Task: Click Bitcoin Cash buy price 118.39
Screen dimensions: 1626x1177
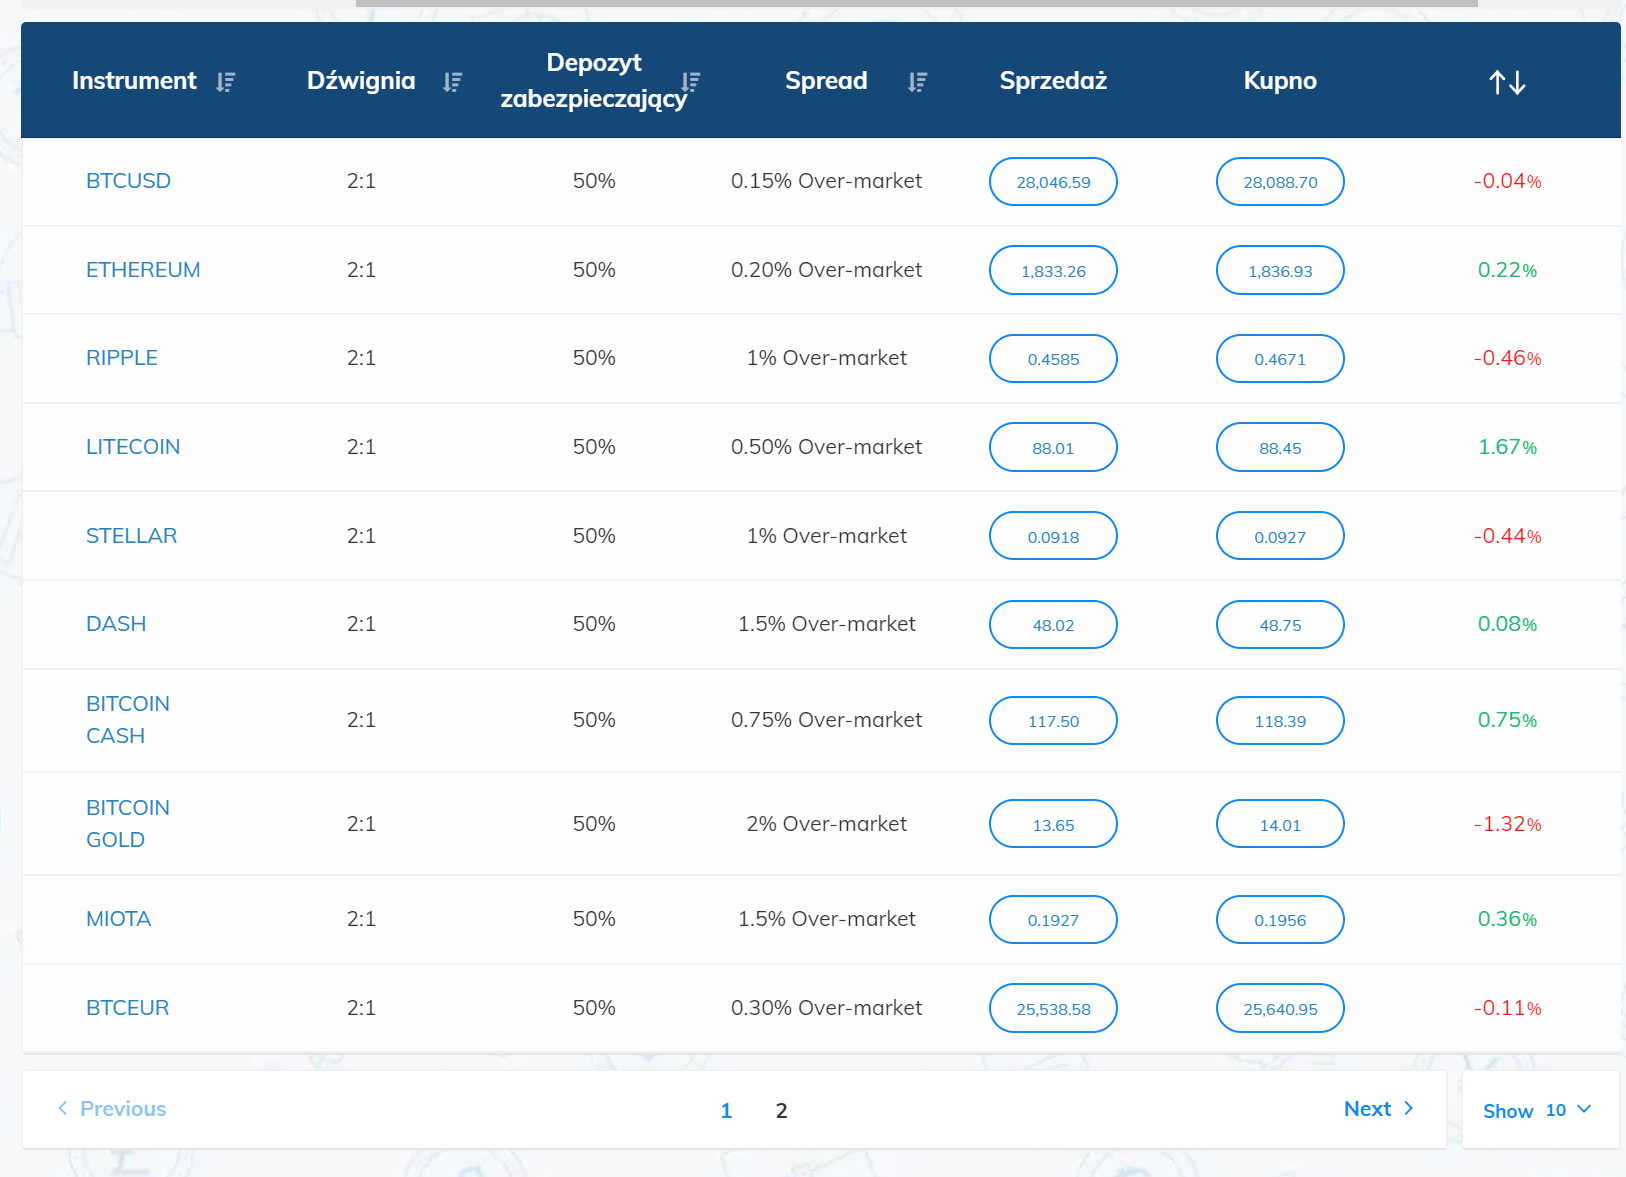Action: pyautogui.click(x=1280, y=721)
